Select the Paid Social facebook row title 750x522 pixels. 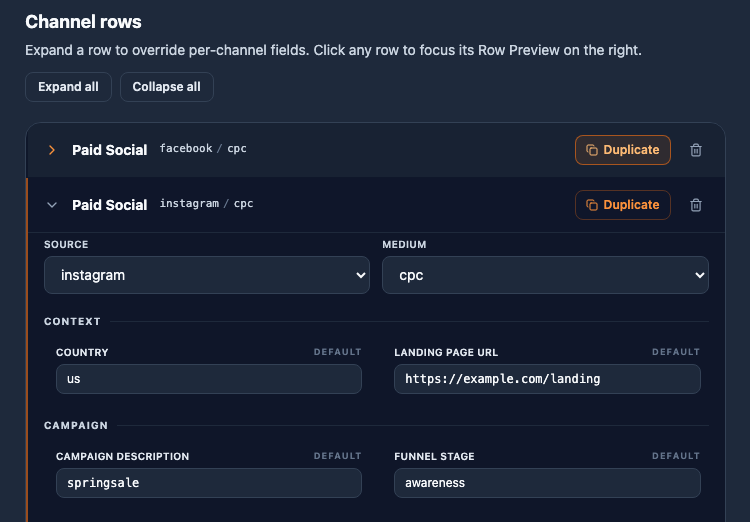[x=110, y=150]
